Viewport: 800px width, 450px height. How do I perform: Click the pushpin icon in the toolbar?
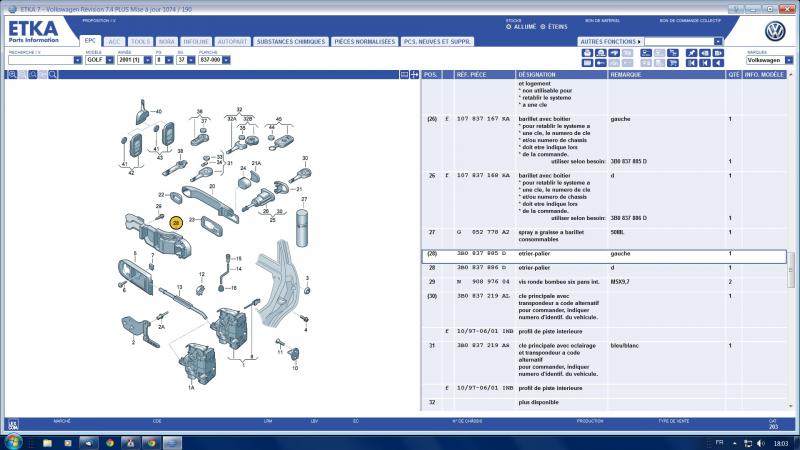coord(691,53)
